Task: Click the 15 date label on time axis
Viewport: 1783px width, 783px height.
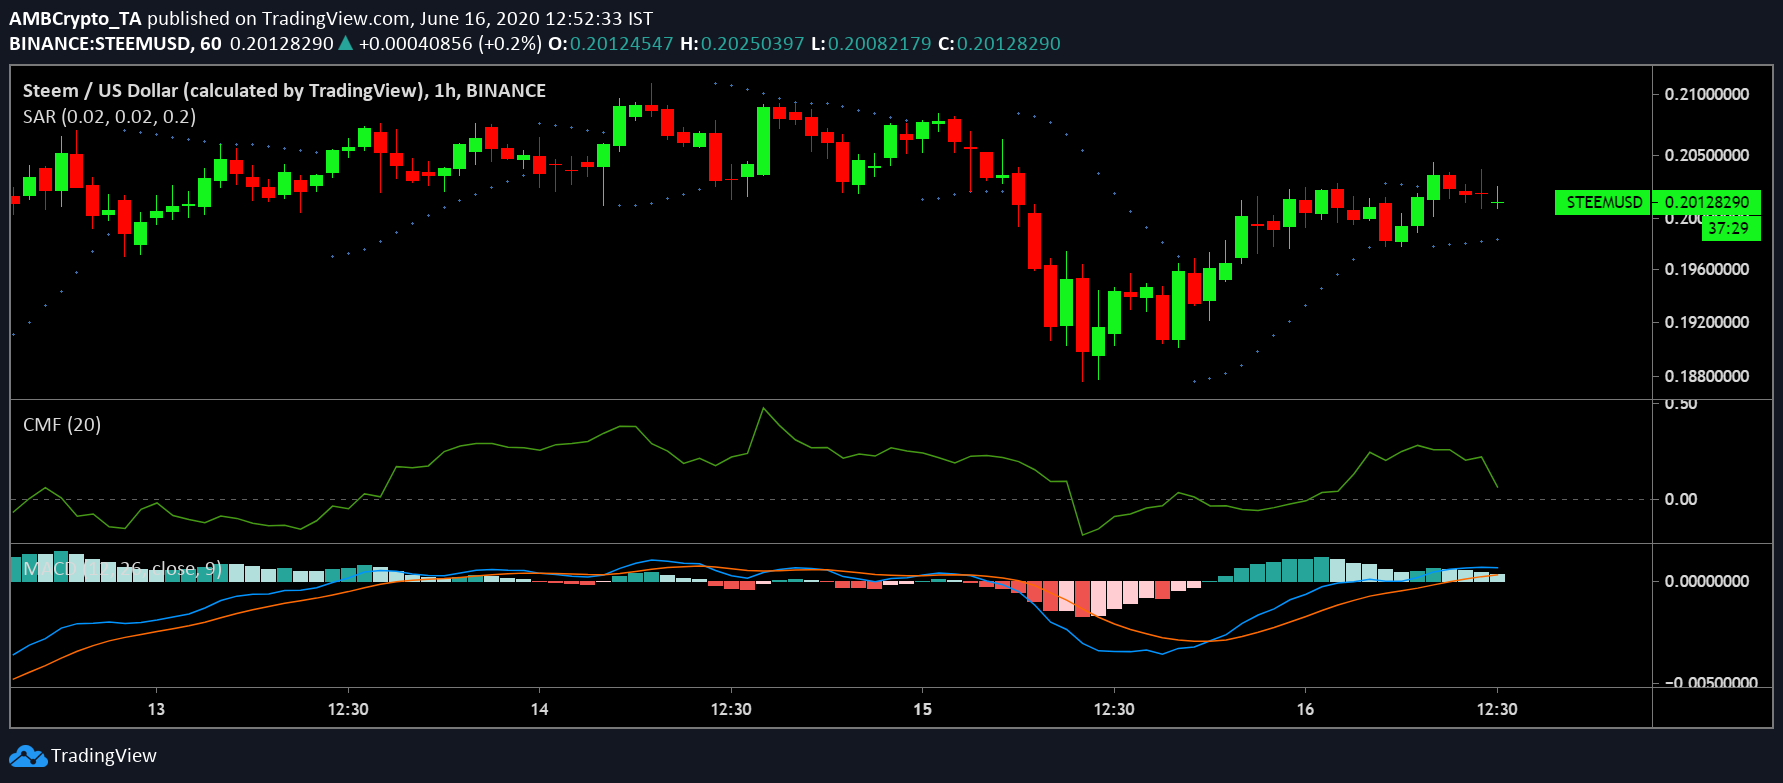Action: click(x=922, y=709)
